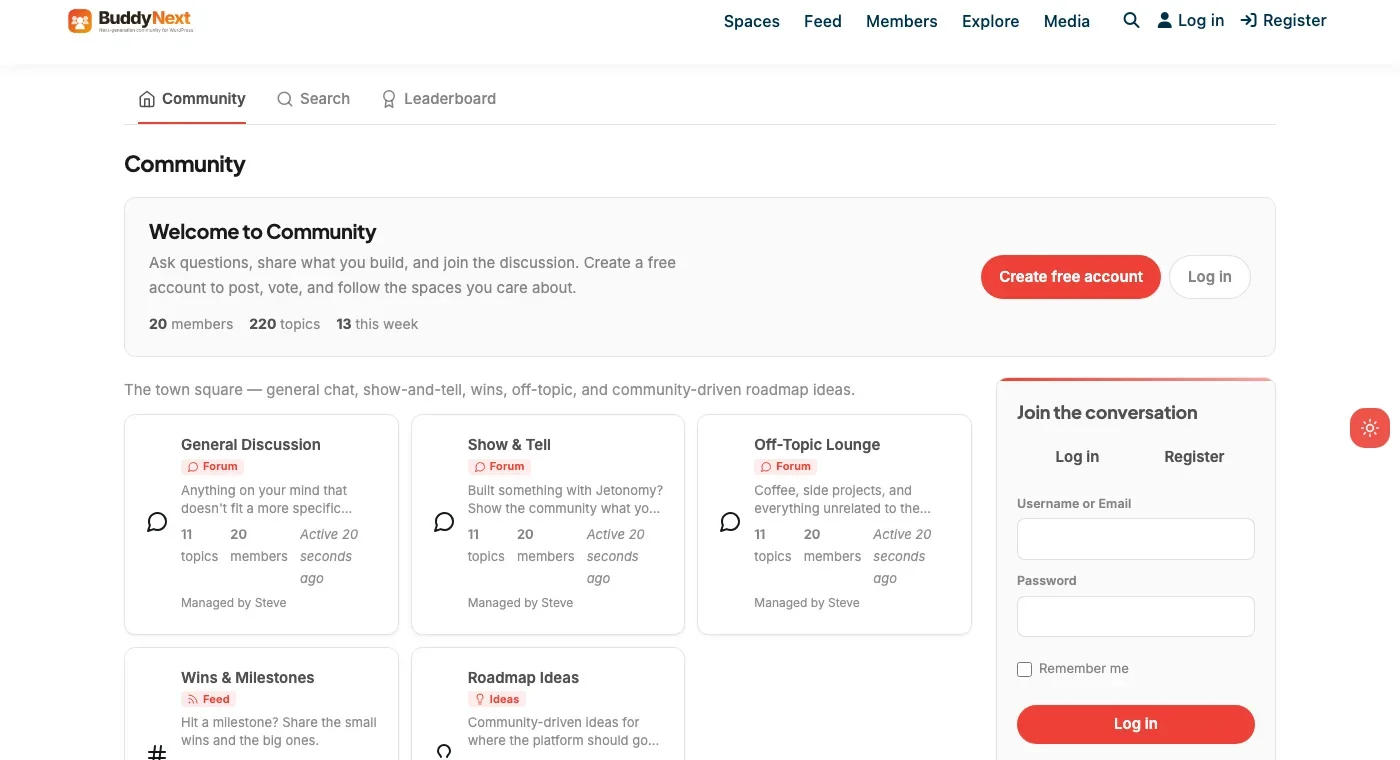Click Create free account button
This screenshot has width=1400, height=760.
[1071, 277]
